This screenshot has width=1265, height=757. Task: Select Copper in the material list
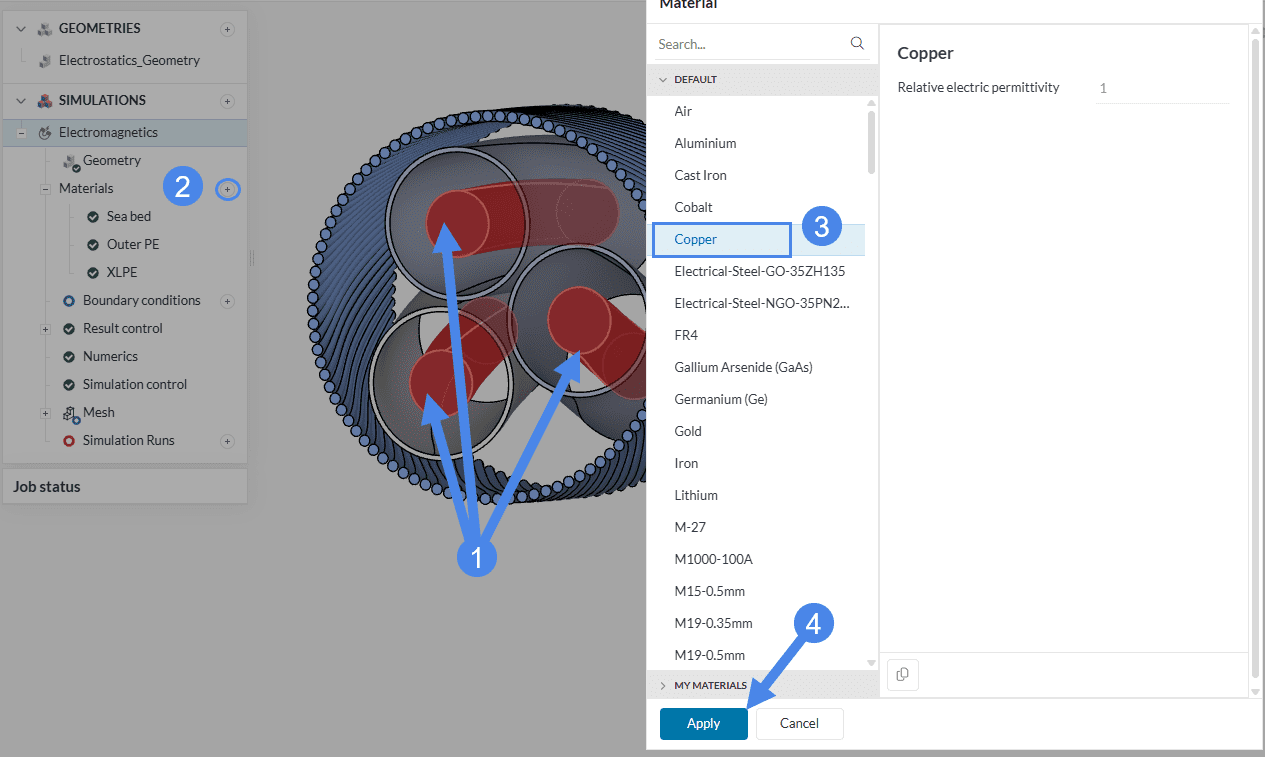point(696,239)
